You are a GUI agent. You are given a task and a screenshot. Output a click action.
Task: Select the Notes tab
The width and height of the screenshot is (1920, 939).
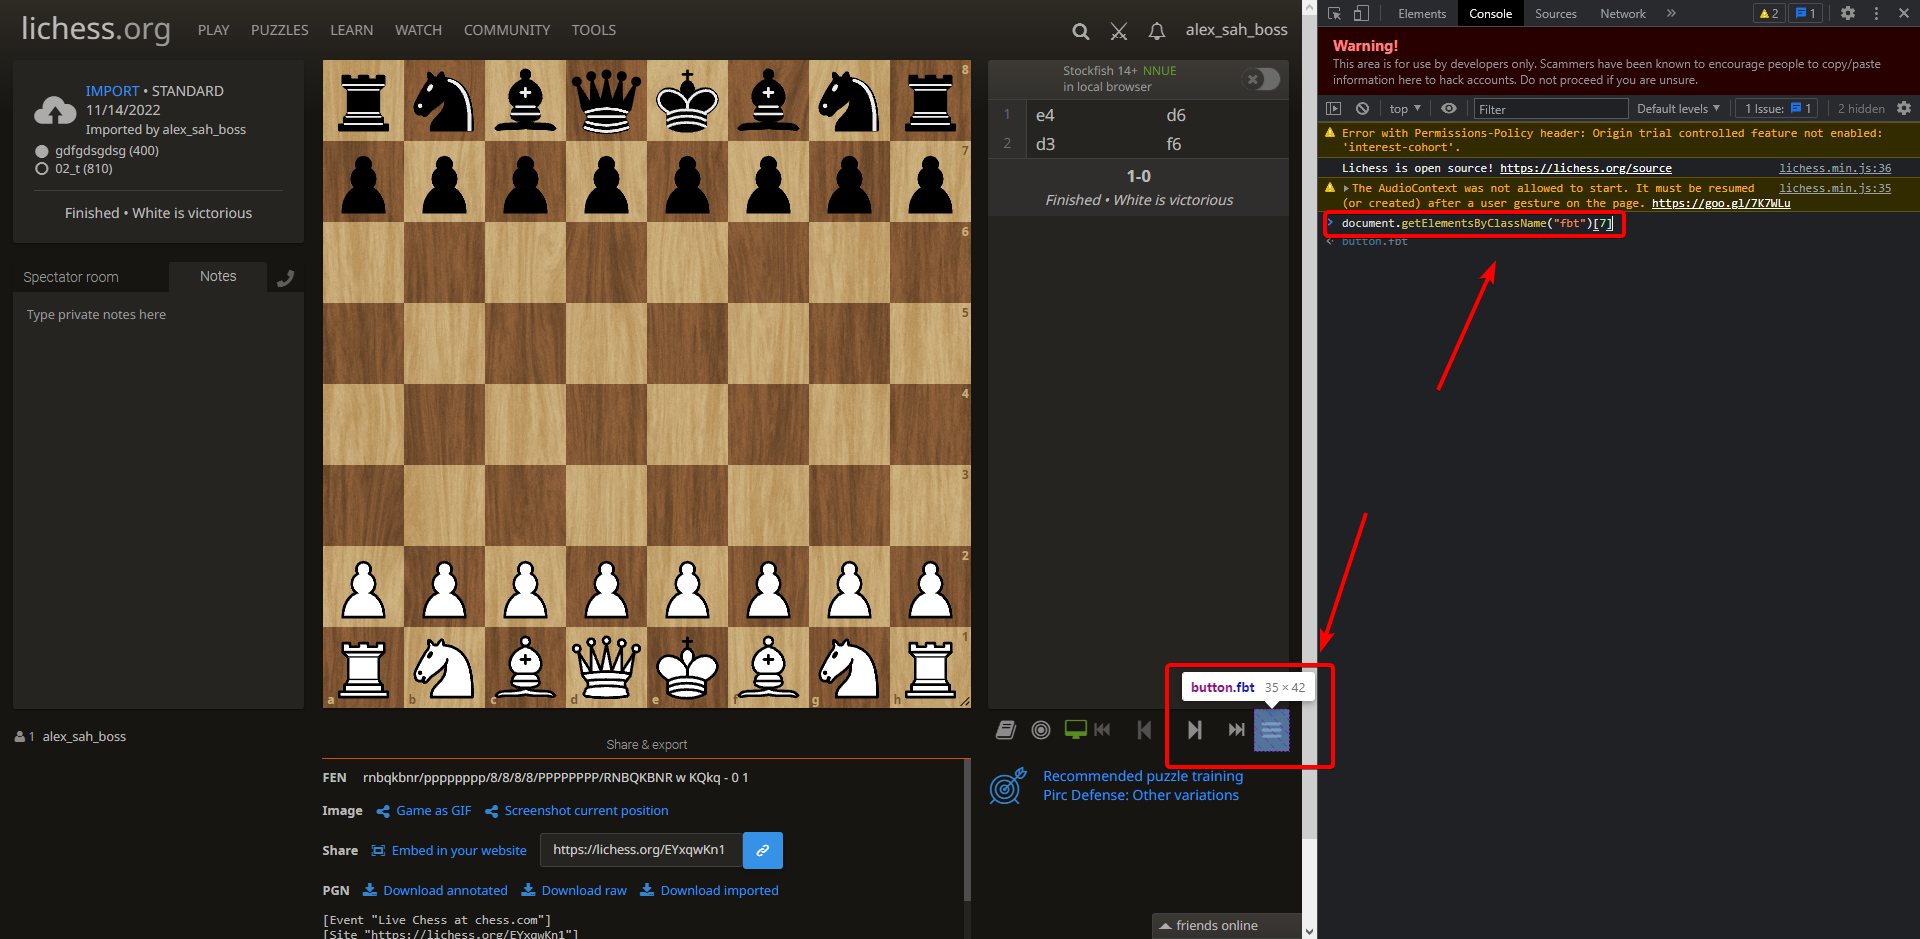pos(218,276)
